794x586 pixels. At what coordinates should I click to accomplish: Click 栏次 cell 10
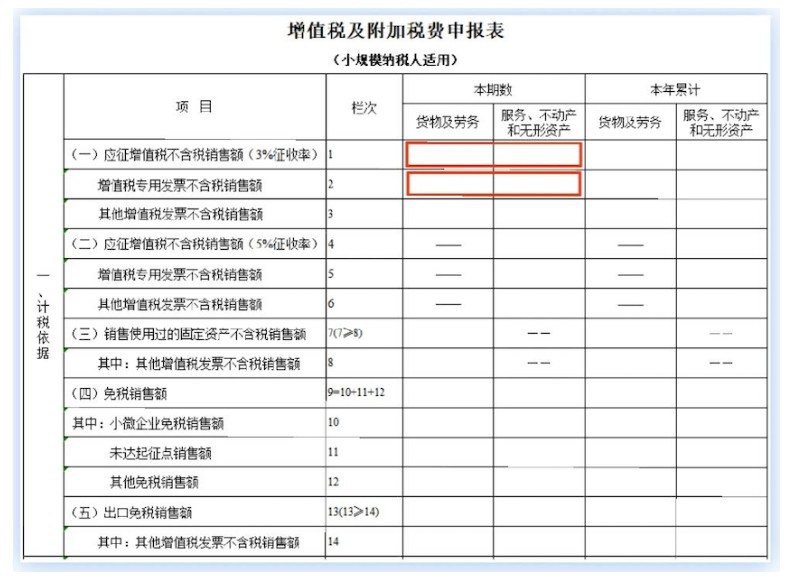click(364, 422)
